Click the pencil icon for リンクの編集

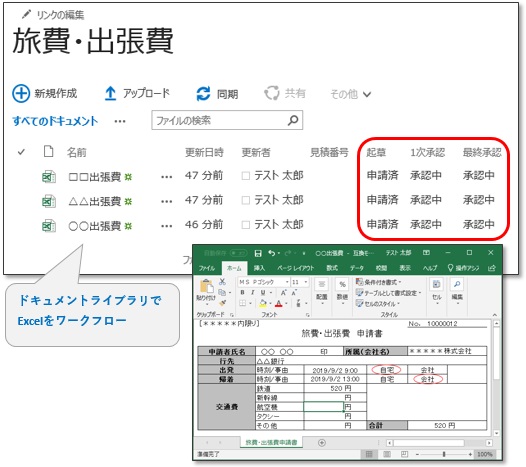[26, 14]
